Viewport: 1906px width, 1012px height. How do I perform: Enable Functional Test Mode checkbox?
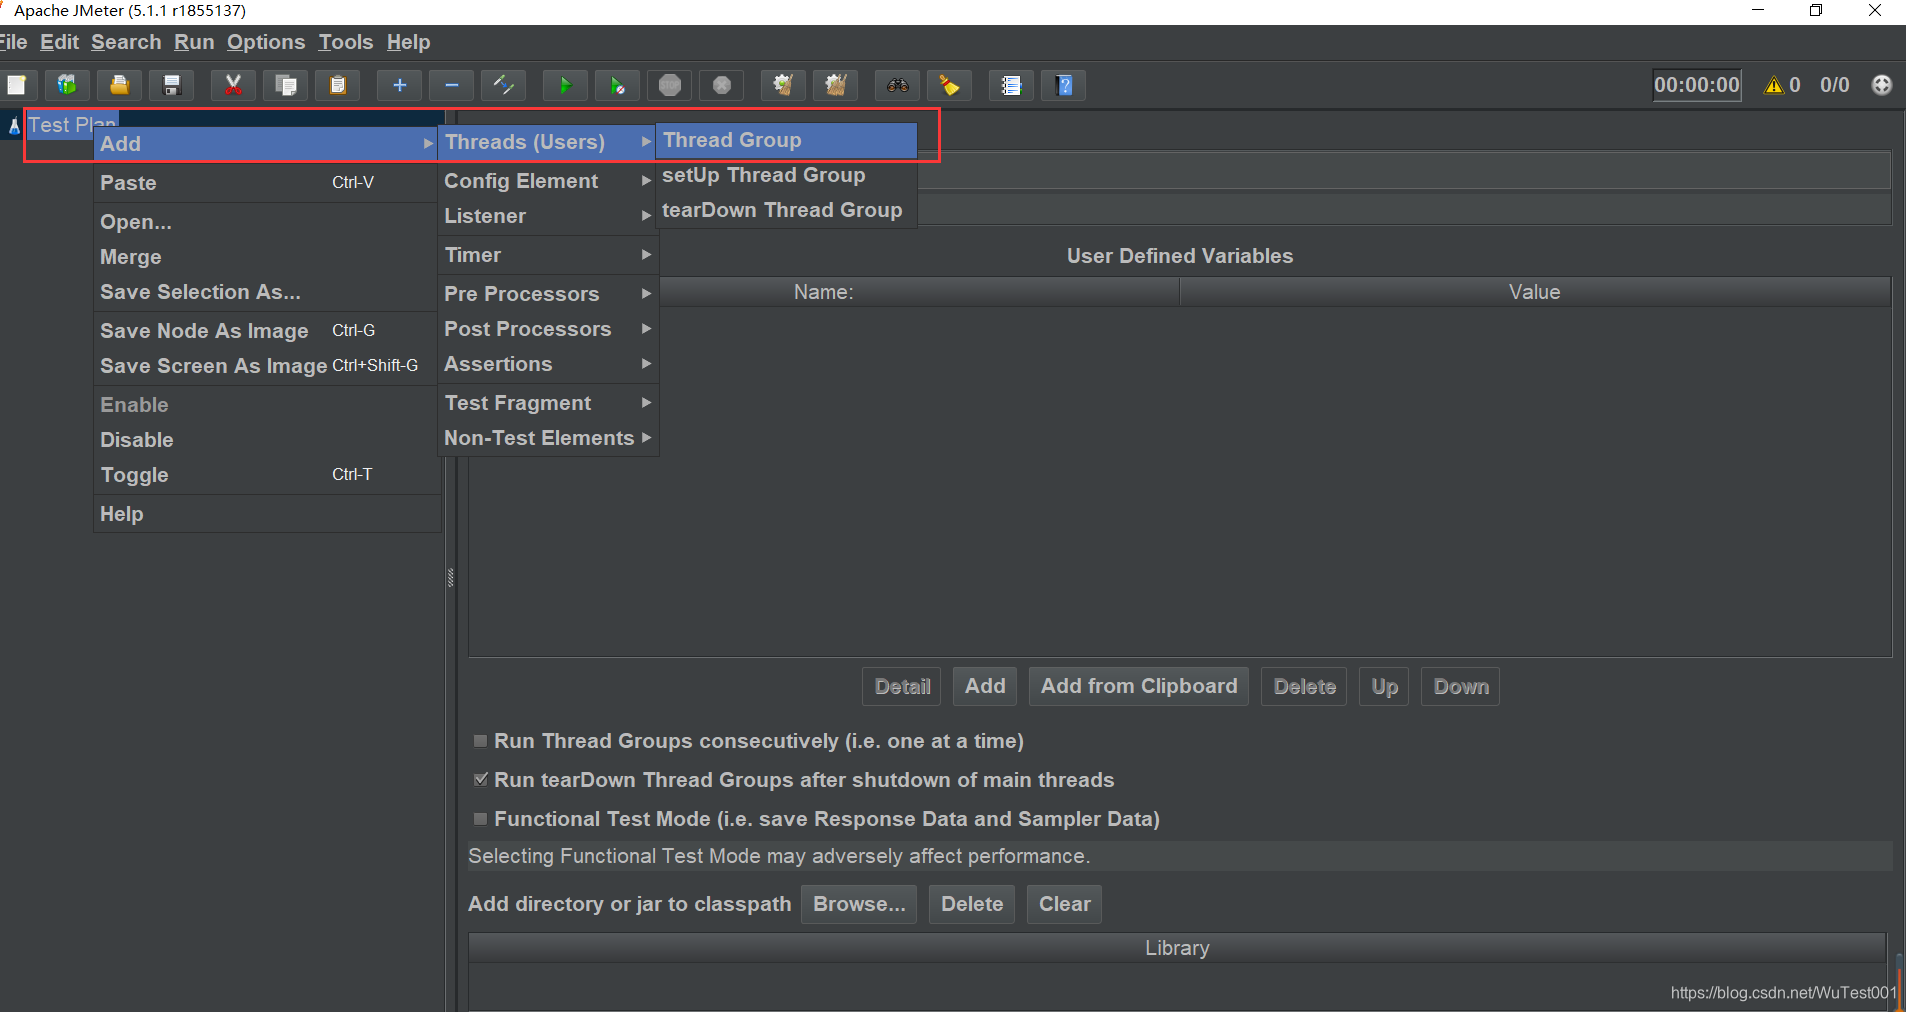pyautogui.click(x=480, y=819)
